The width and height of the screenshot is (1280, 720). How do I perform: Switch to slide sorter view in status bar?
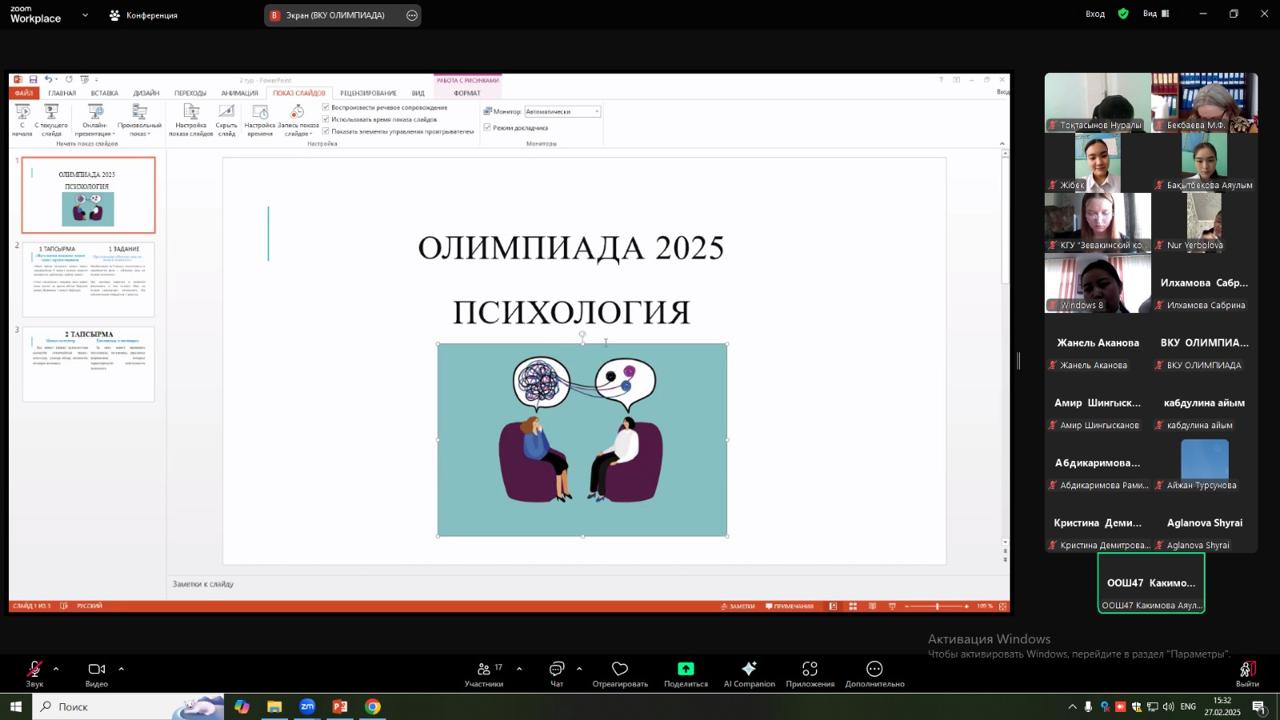[853, 606]
